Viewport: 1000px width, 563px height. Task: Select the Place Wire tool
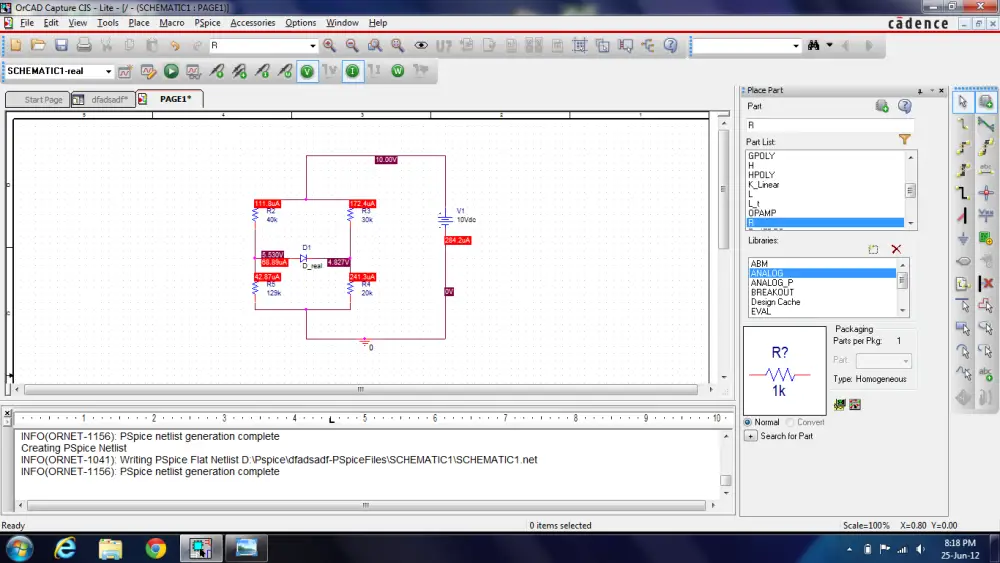963,124
